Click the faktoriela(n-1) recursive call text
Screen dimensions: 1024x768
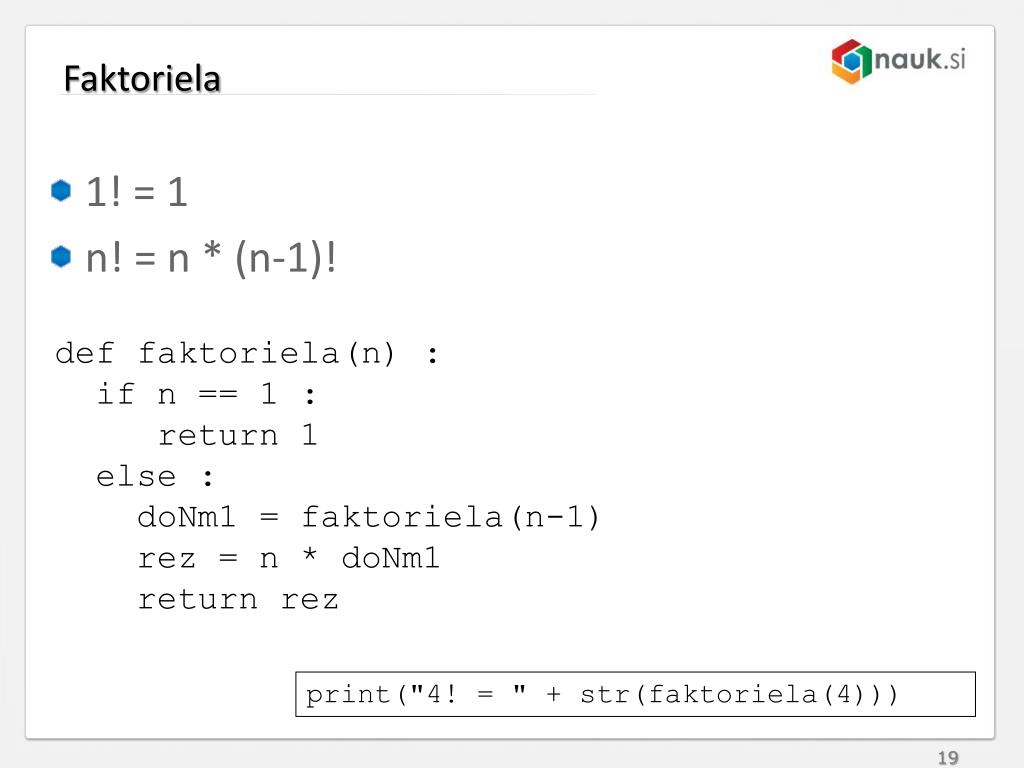[451, 517]
